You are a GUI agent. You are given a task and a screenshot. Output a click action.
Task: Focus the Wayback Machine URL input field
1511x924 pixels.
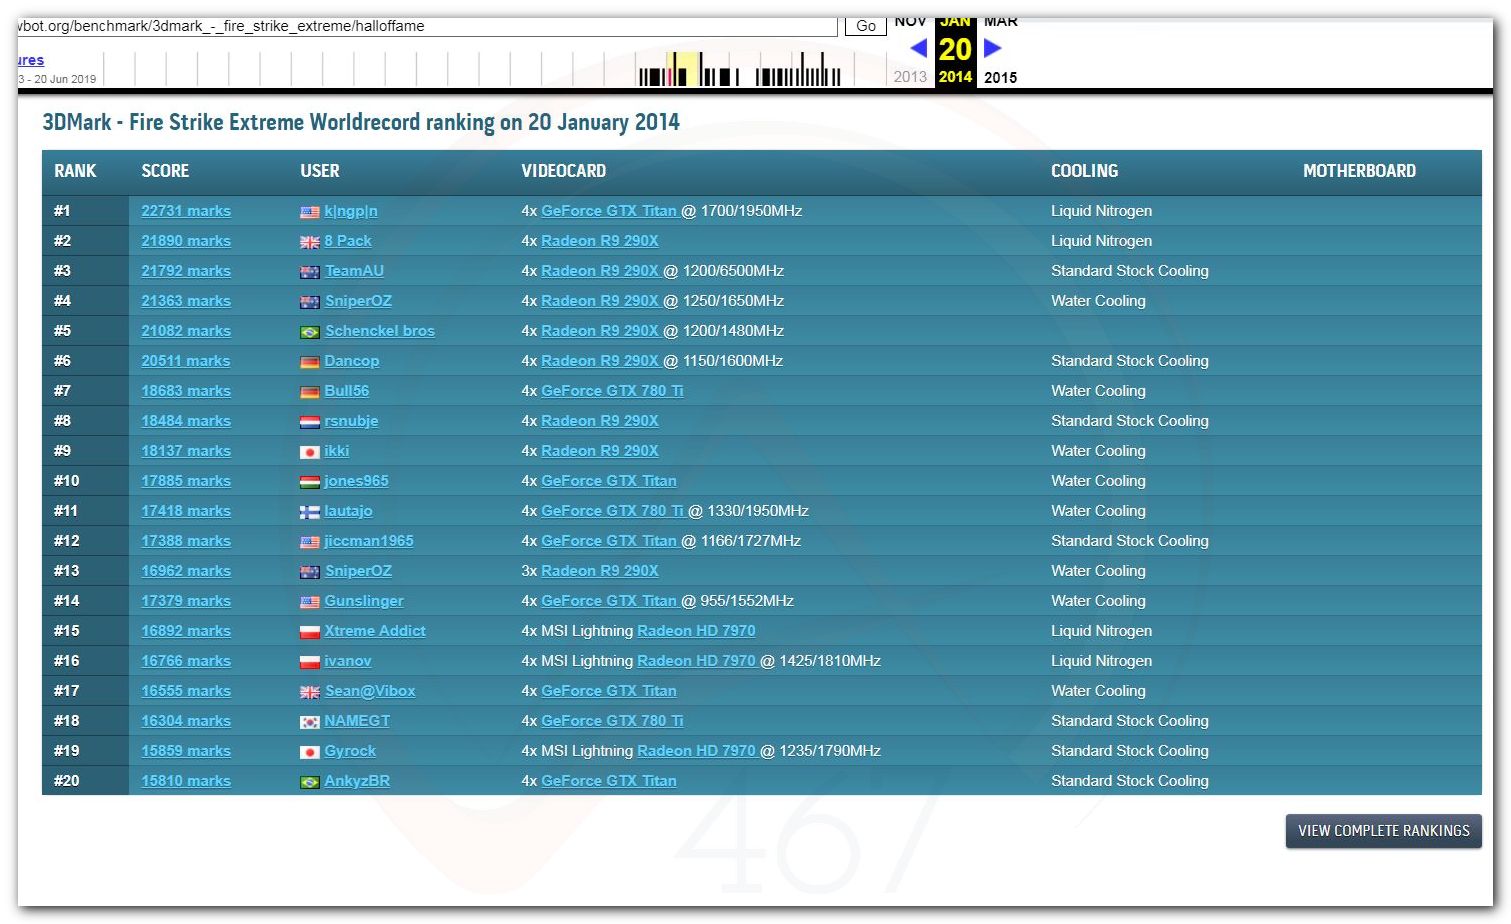click(x=427, y=26)
